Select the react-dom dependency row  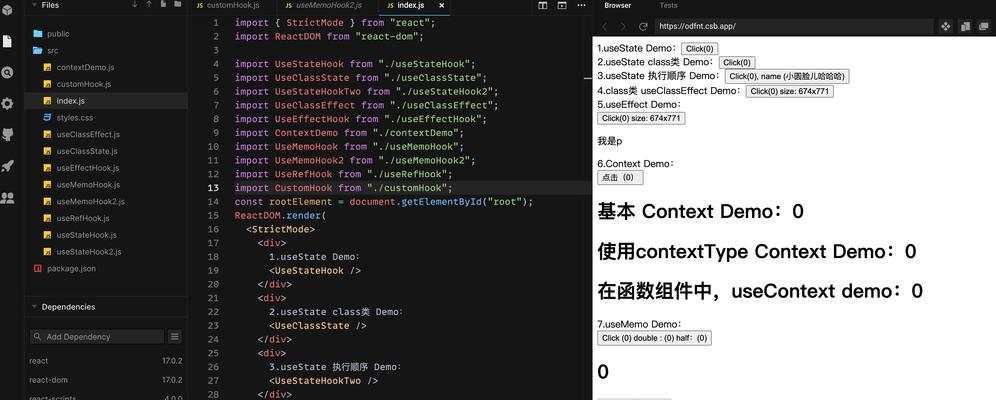click(105, 380)
